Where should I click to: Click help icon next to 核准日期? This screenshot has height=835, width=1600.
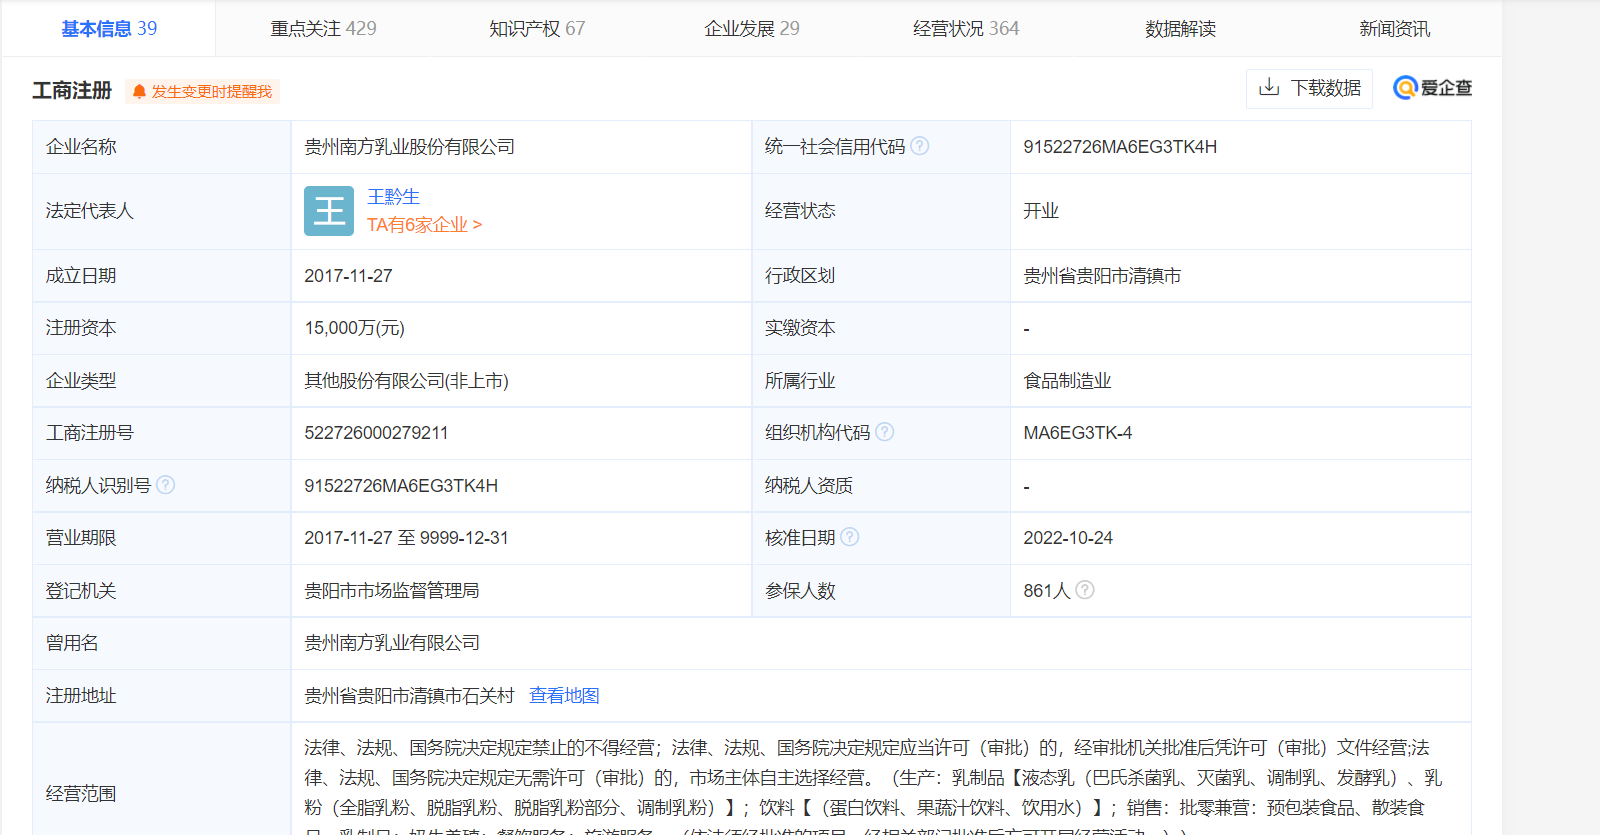[849, 537]
